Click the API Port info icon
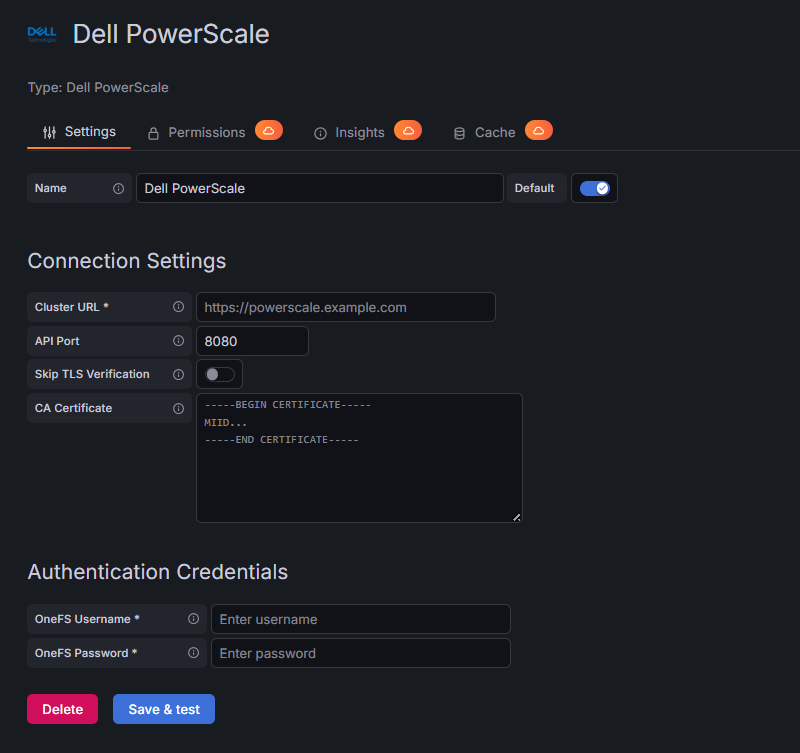 coord(179,341)
